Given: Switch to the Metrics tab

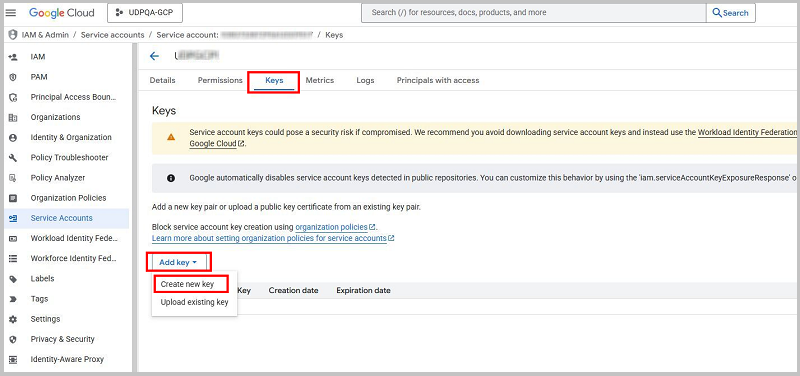Looking at the screenshot, I should [x=319, y=80].
